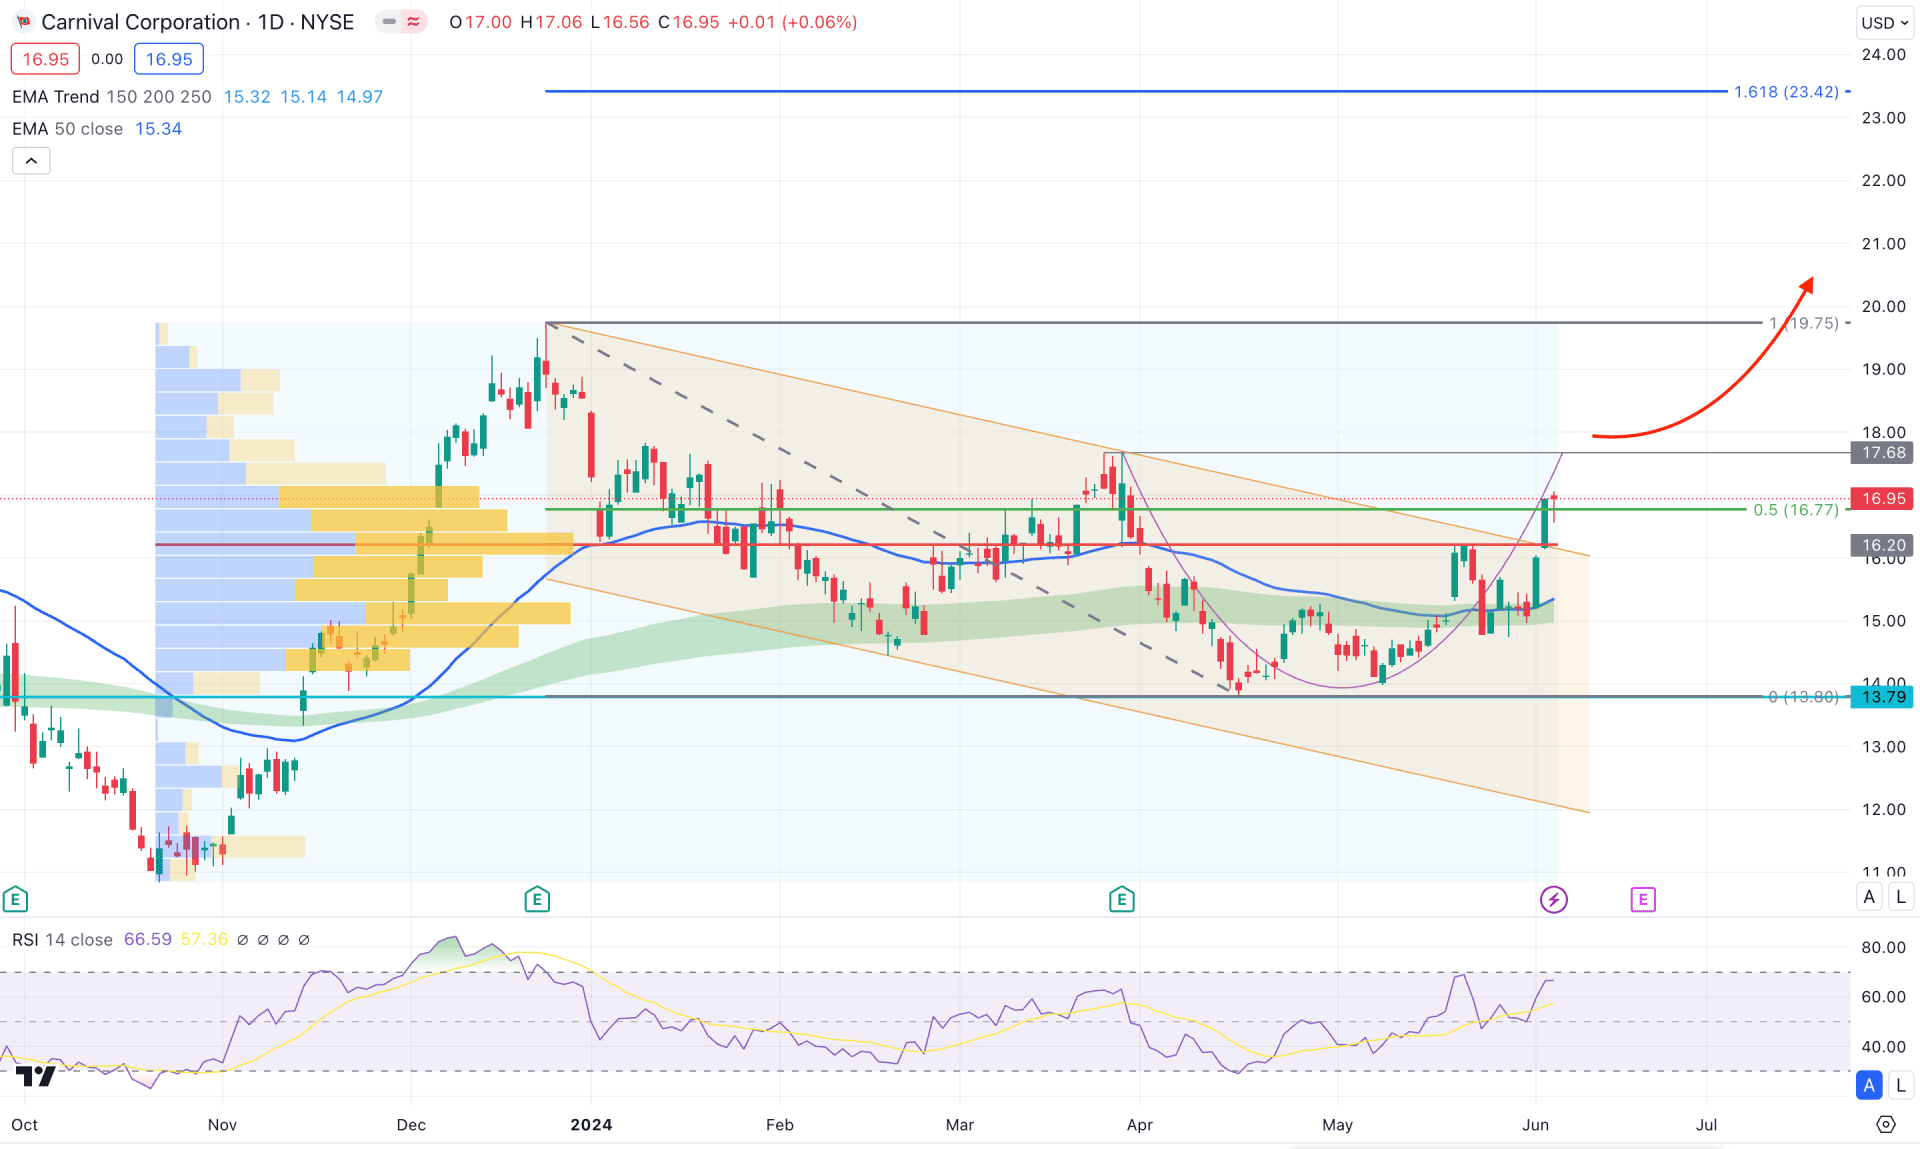Click the spread value 0.00
Viewport: 1920px width, 1149px height.
click(x=107, y=59)
